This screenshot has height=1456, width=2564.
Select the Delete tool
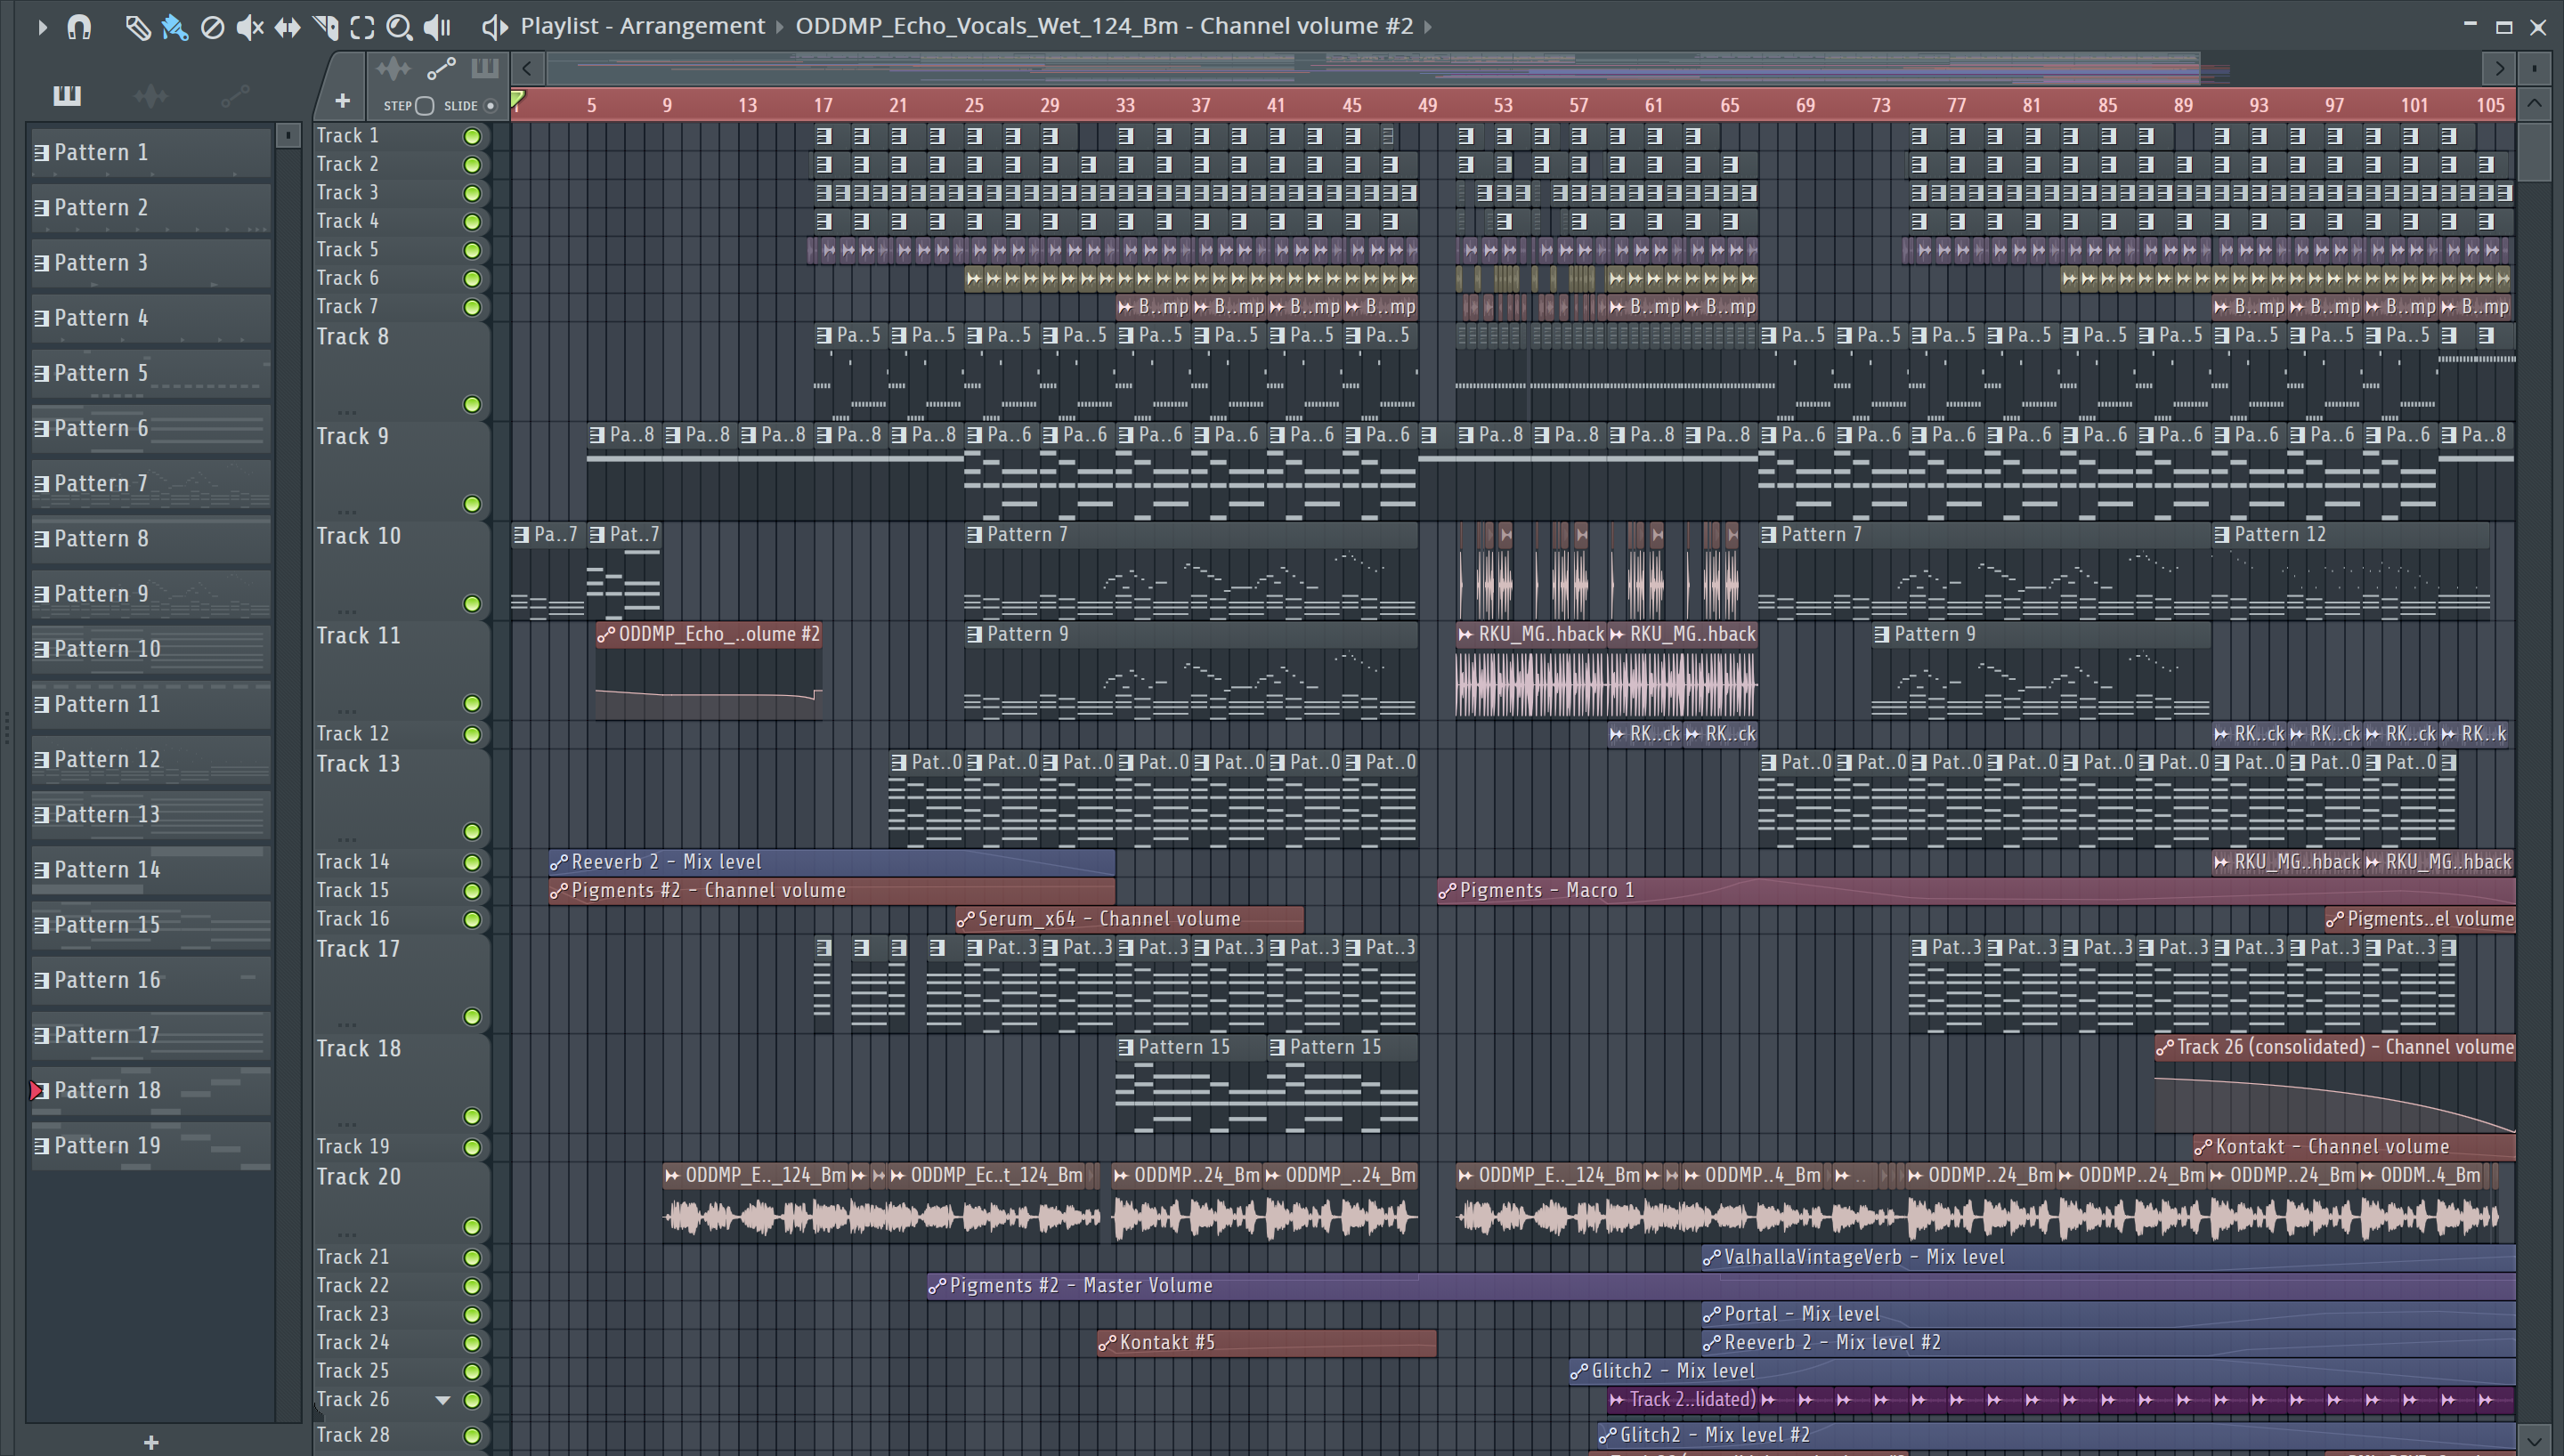click(x=212, y=27)
